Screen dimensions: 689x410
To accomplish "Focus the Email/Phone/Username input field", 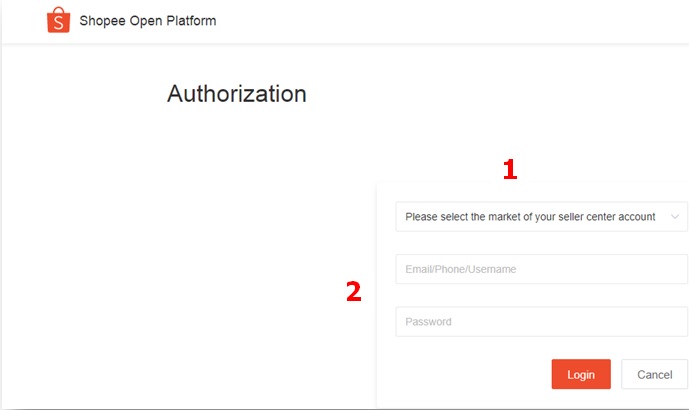I will point(541,269).
